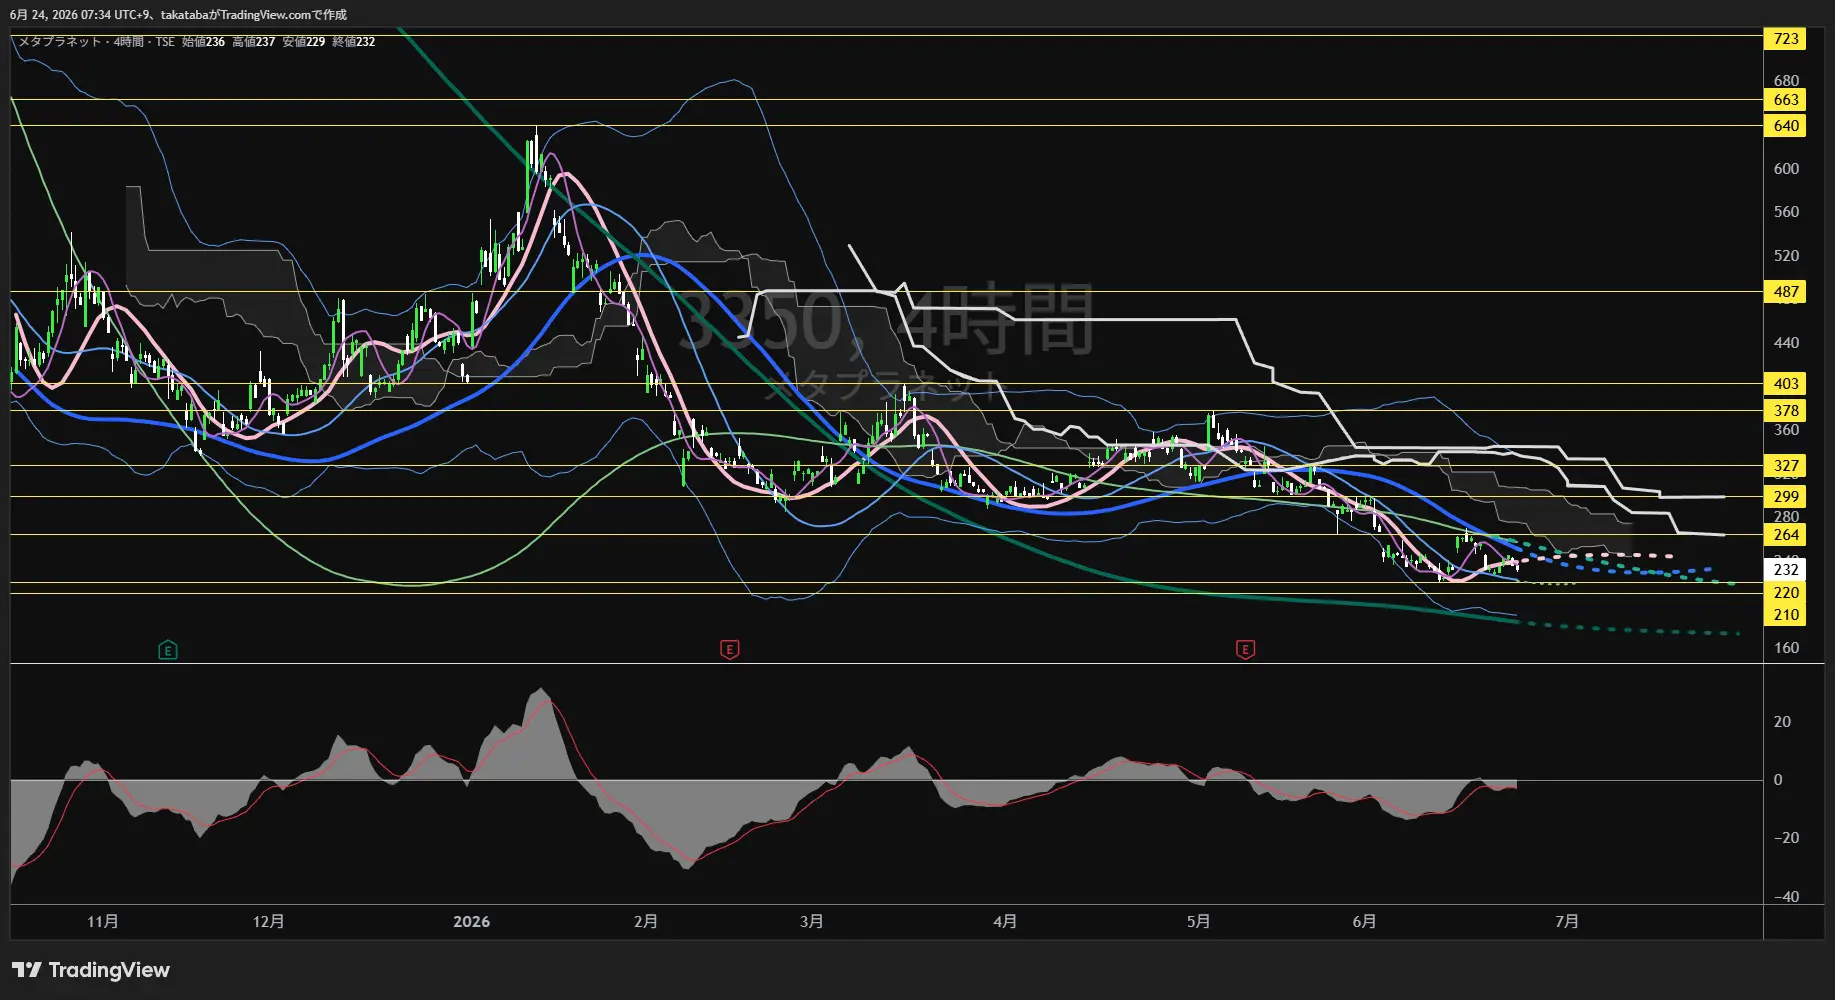Screen dimensions: 1835x1000
Task: Click the 160 price axis tick
Action: 1786,648
